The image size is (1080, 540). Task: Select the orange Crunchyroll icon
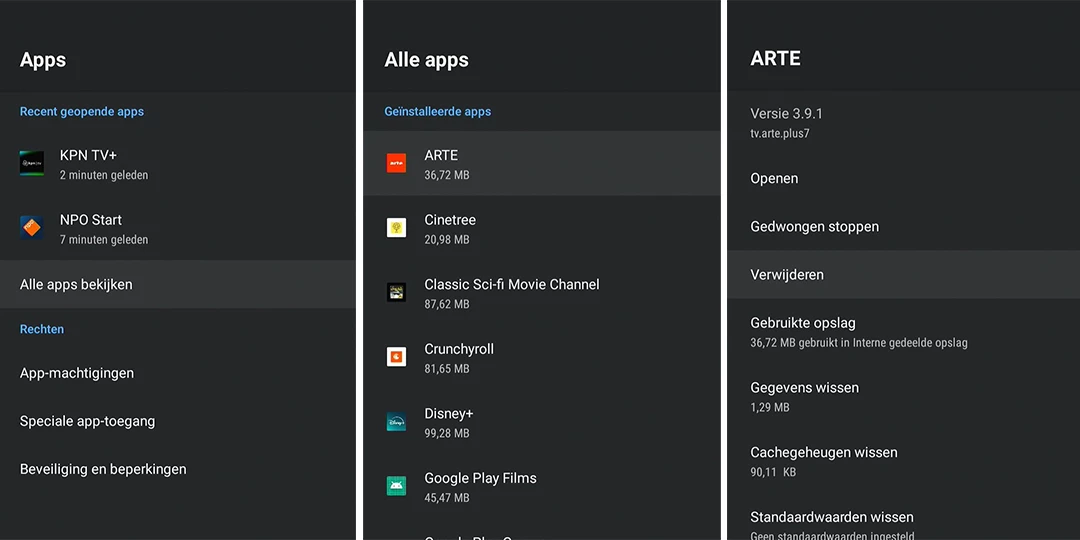(397, 357)
